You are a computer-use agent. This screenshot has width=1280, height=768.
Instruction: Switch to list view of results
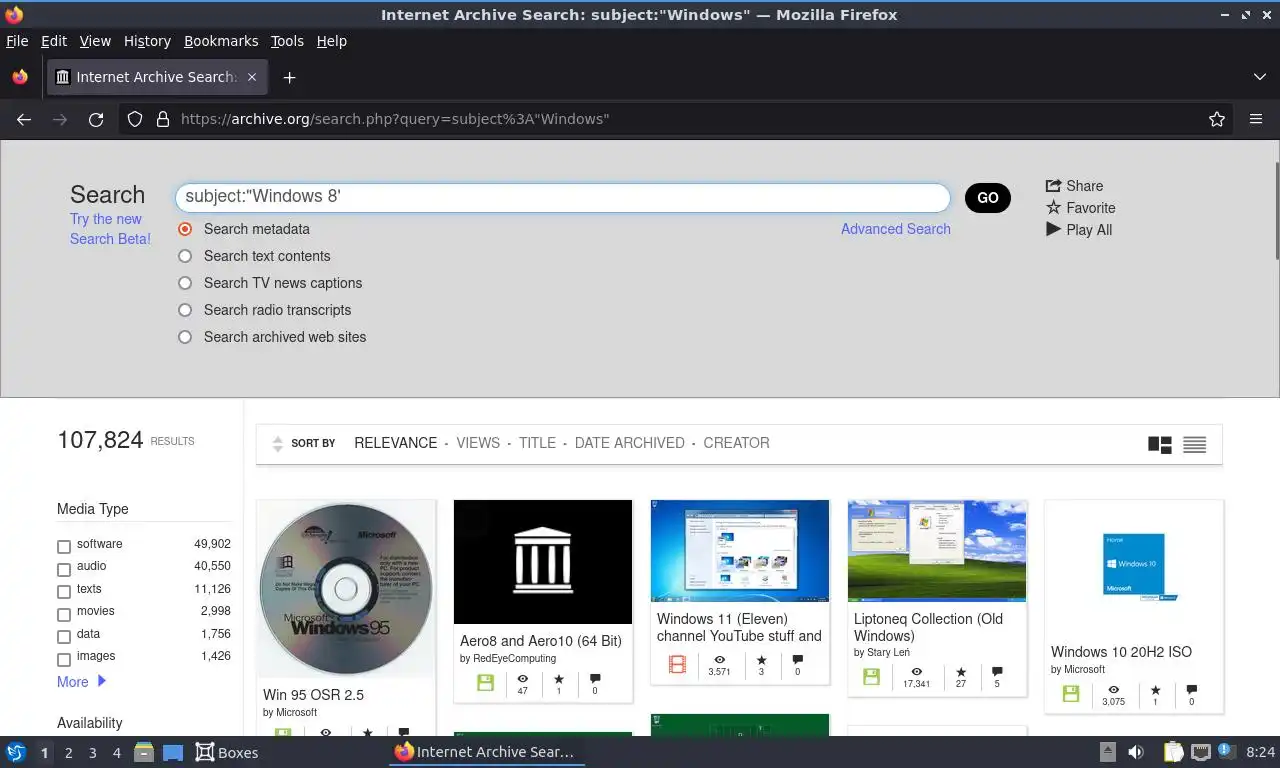click(x=1194, y=444)
